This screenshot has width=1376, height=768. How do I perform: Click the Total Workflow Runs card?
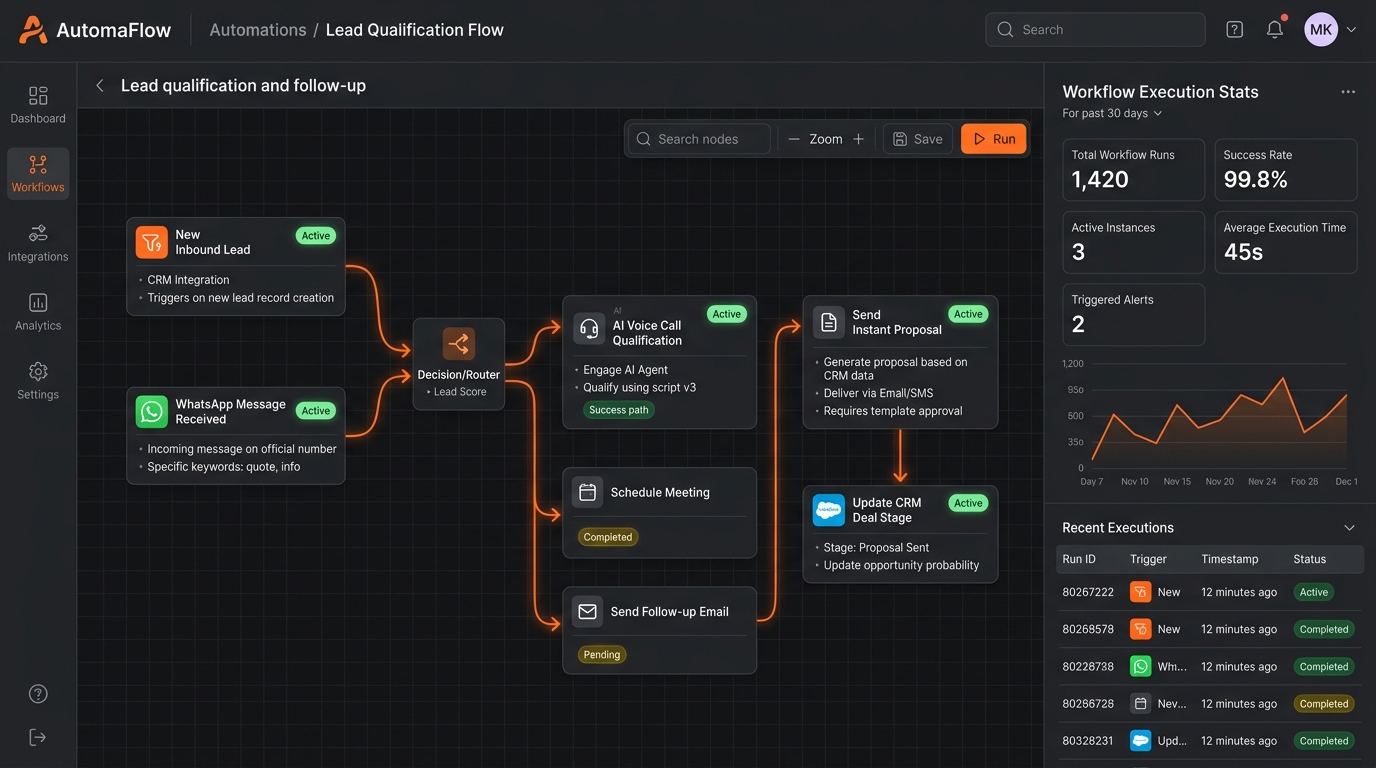(1134, 170)
